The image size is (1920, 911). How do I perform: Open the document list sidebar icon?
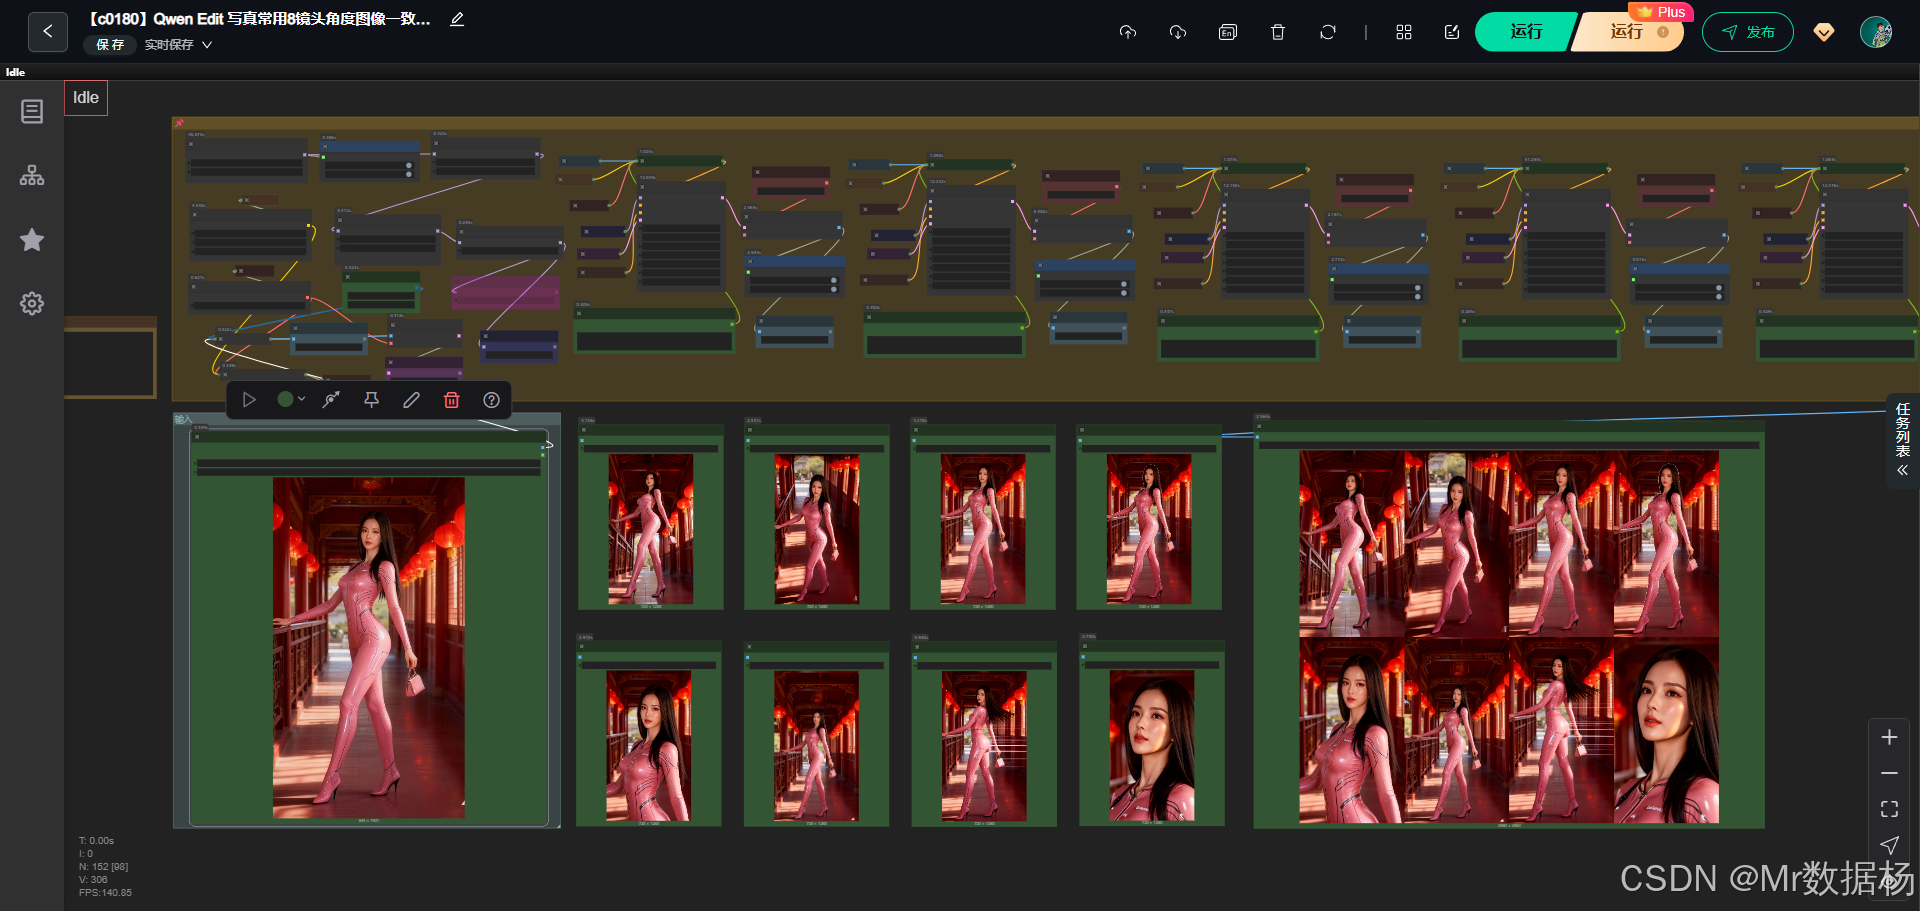[x=32, y=111]
